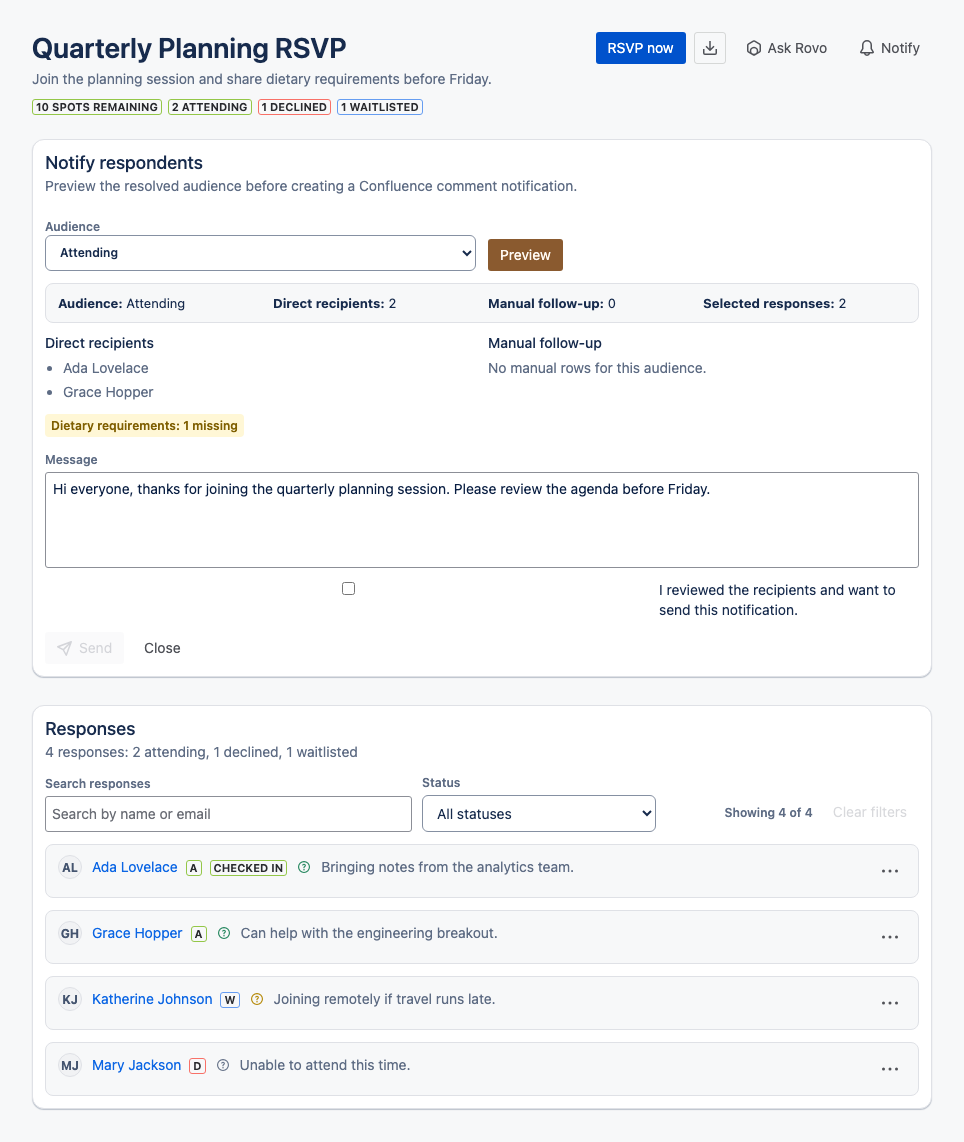Click Ada Lovelace in Direct recipients list
Screen dimensions: 964x1142
pyautogui.click(x=106, y=369)
